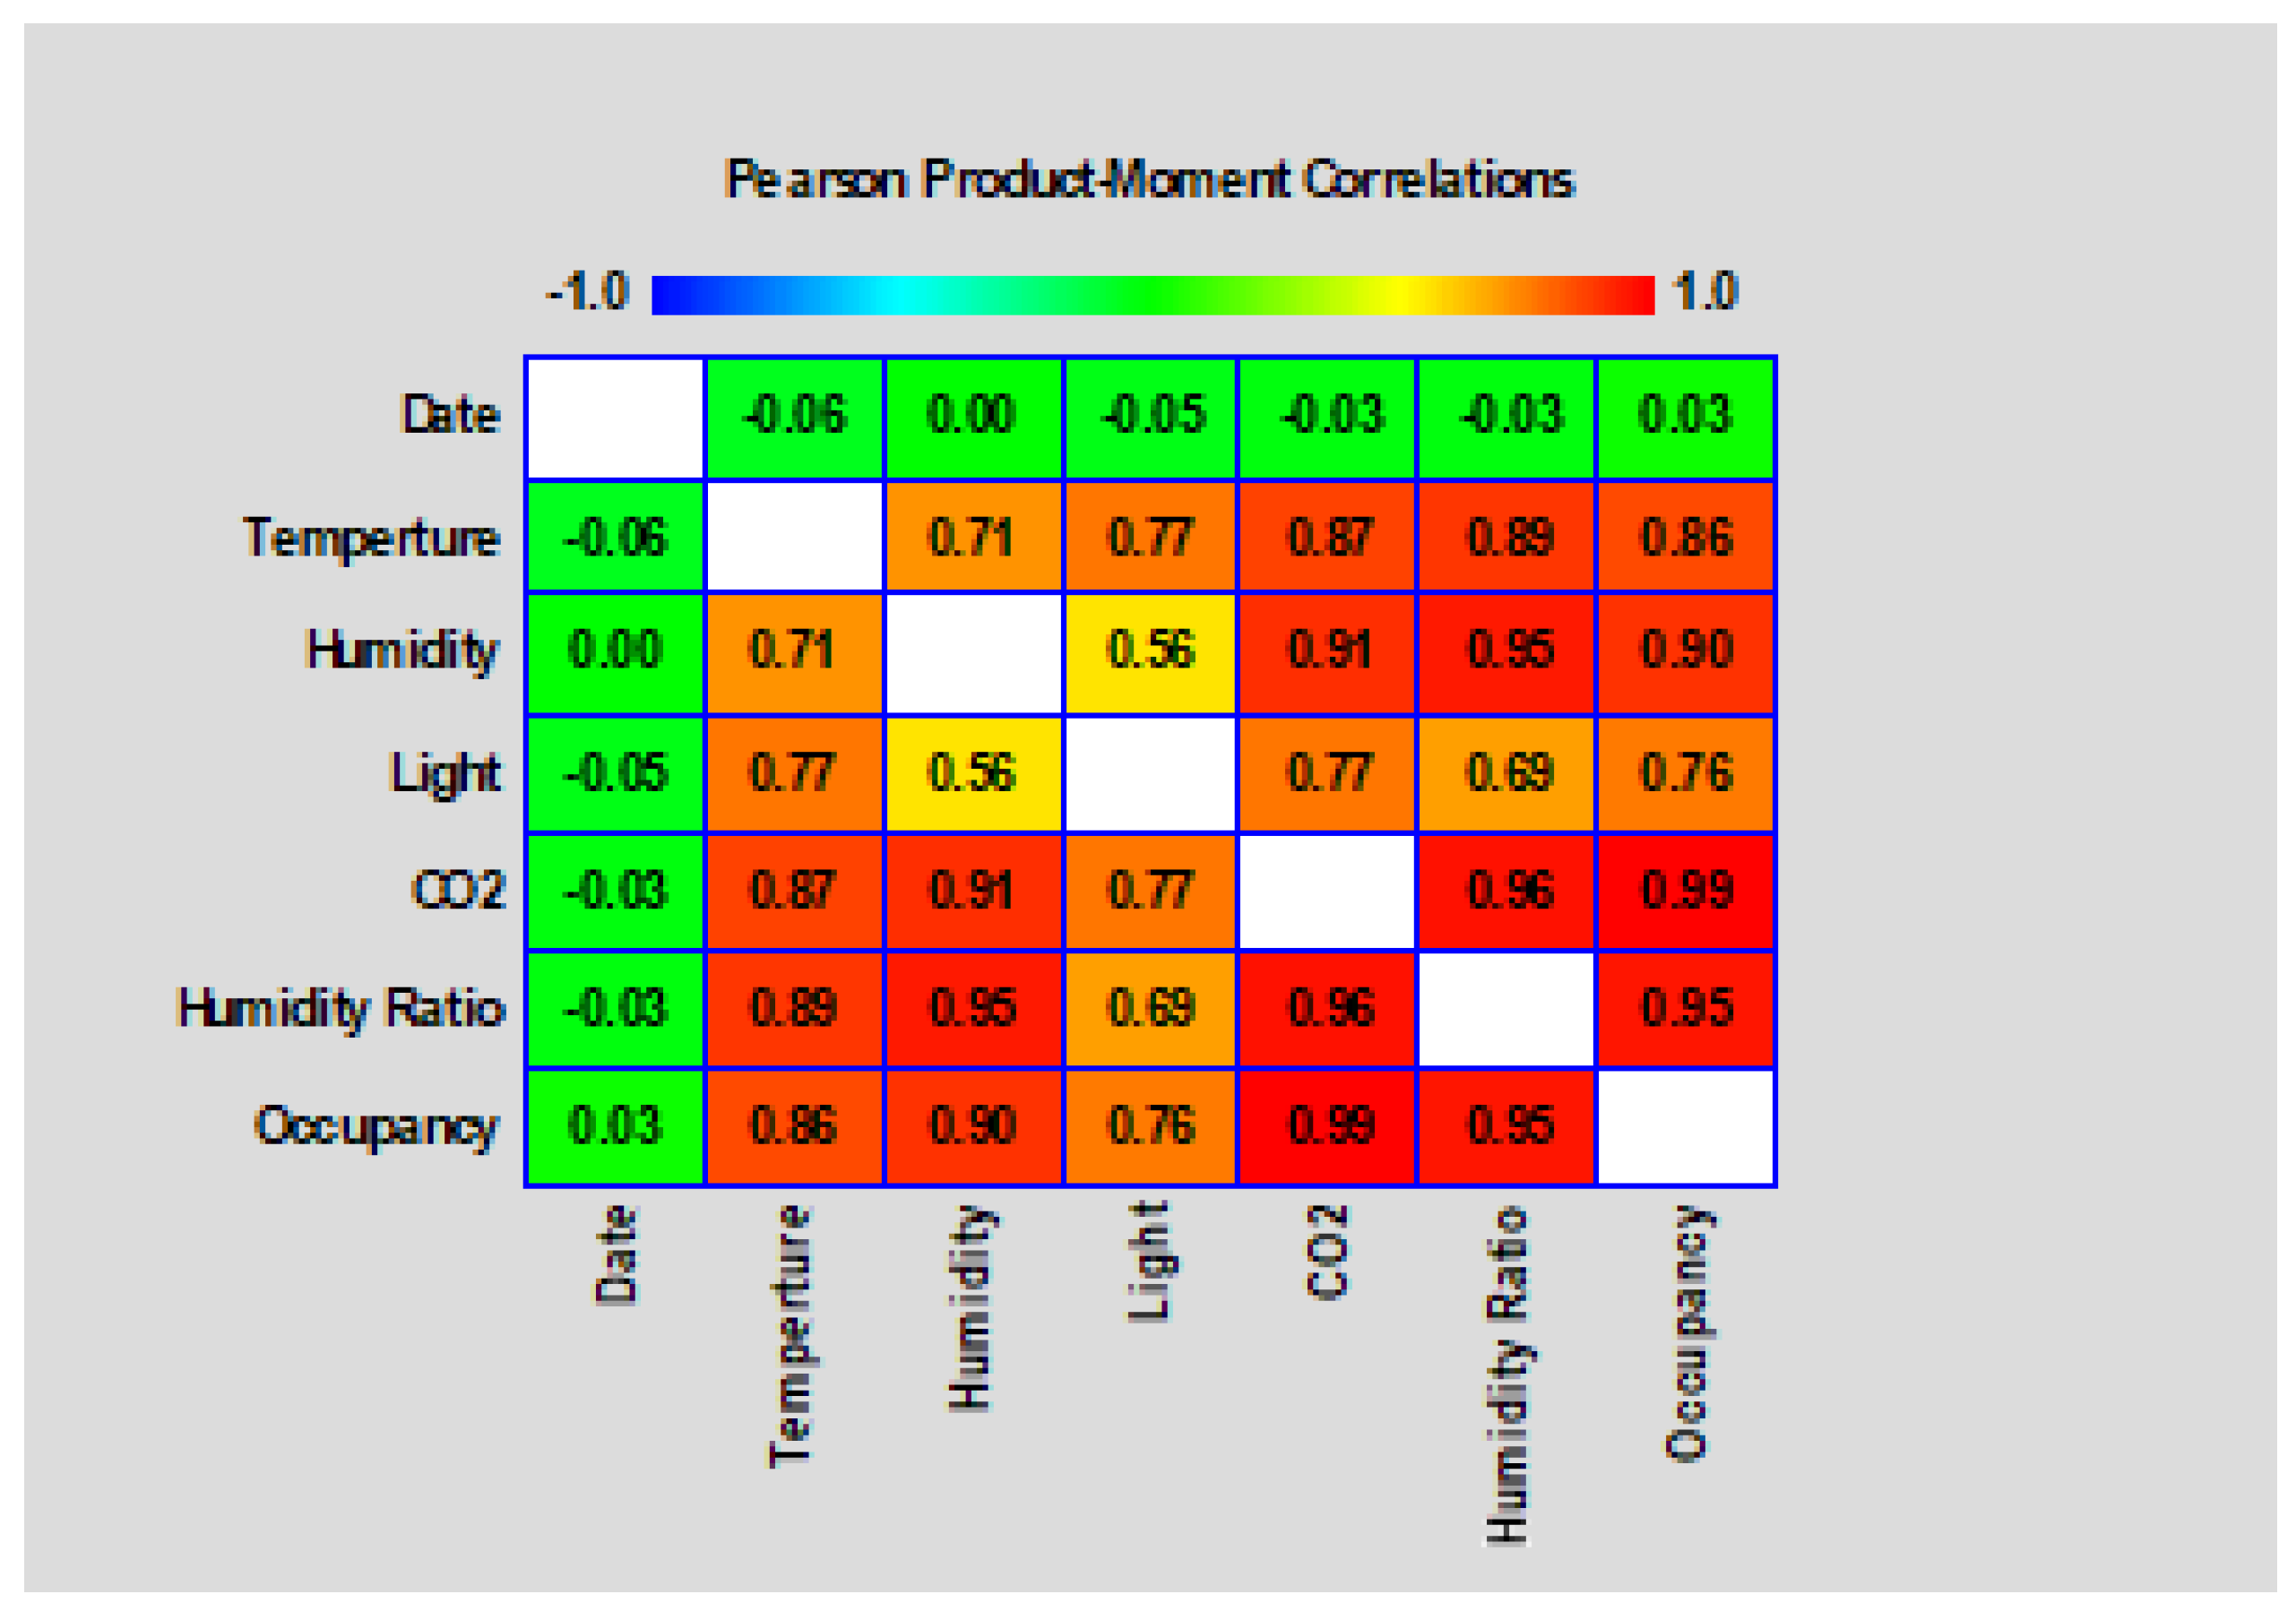Click the 0.00 cell in the Date row
Image resolution: width=2296 pixels, height=1620 pixels.
(x=972, y=417)
